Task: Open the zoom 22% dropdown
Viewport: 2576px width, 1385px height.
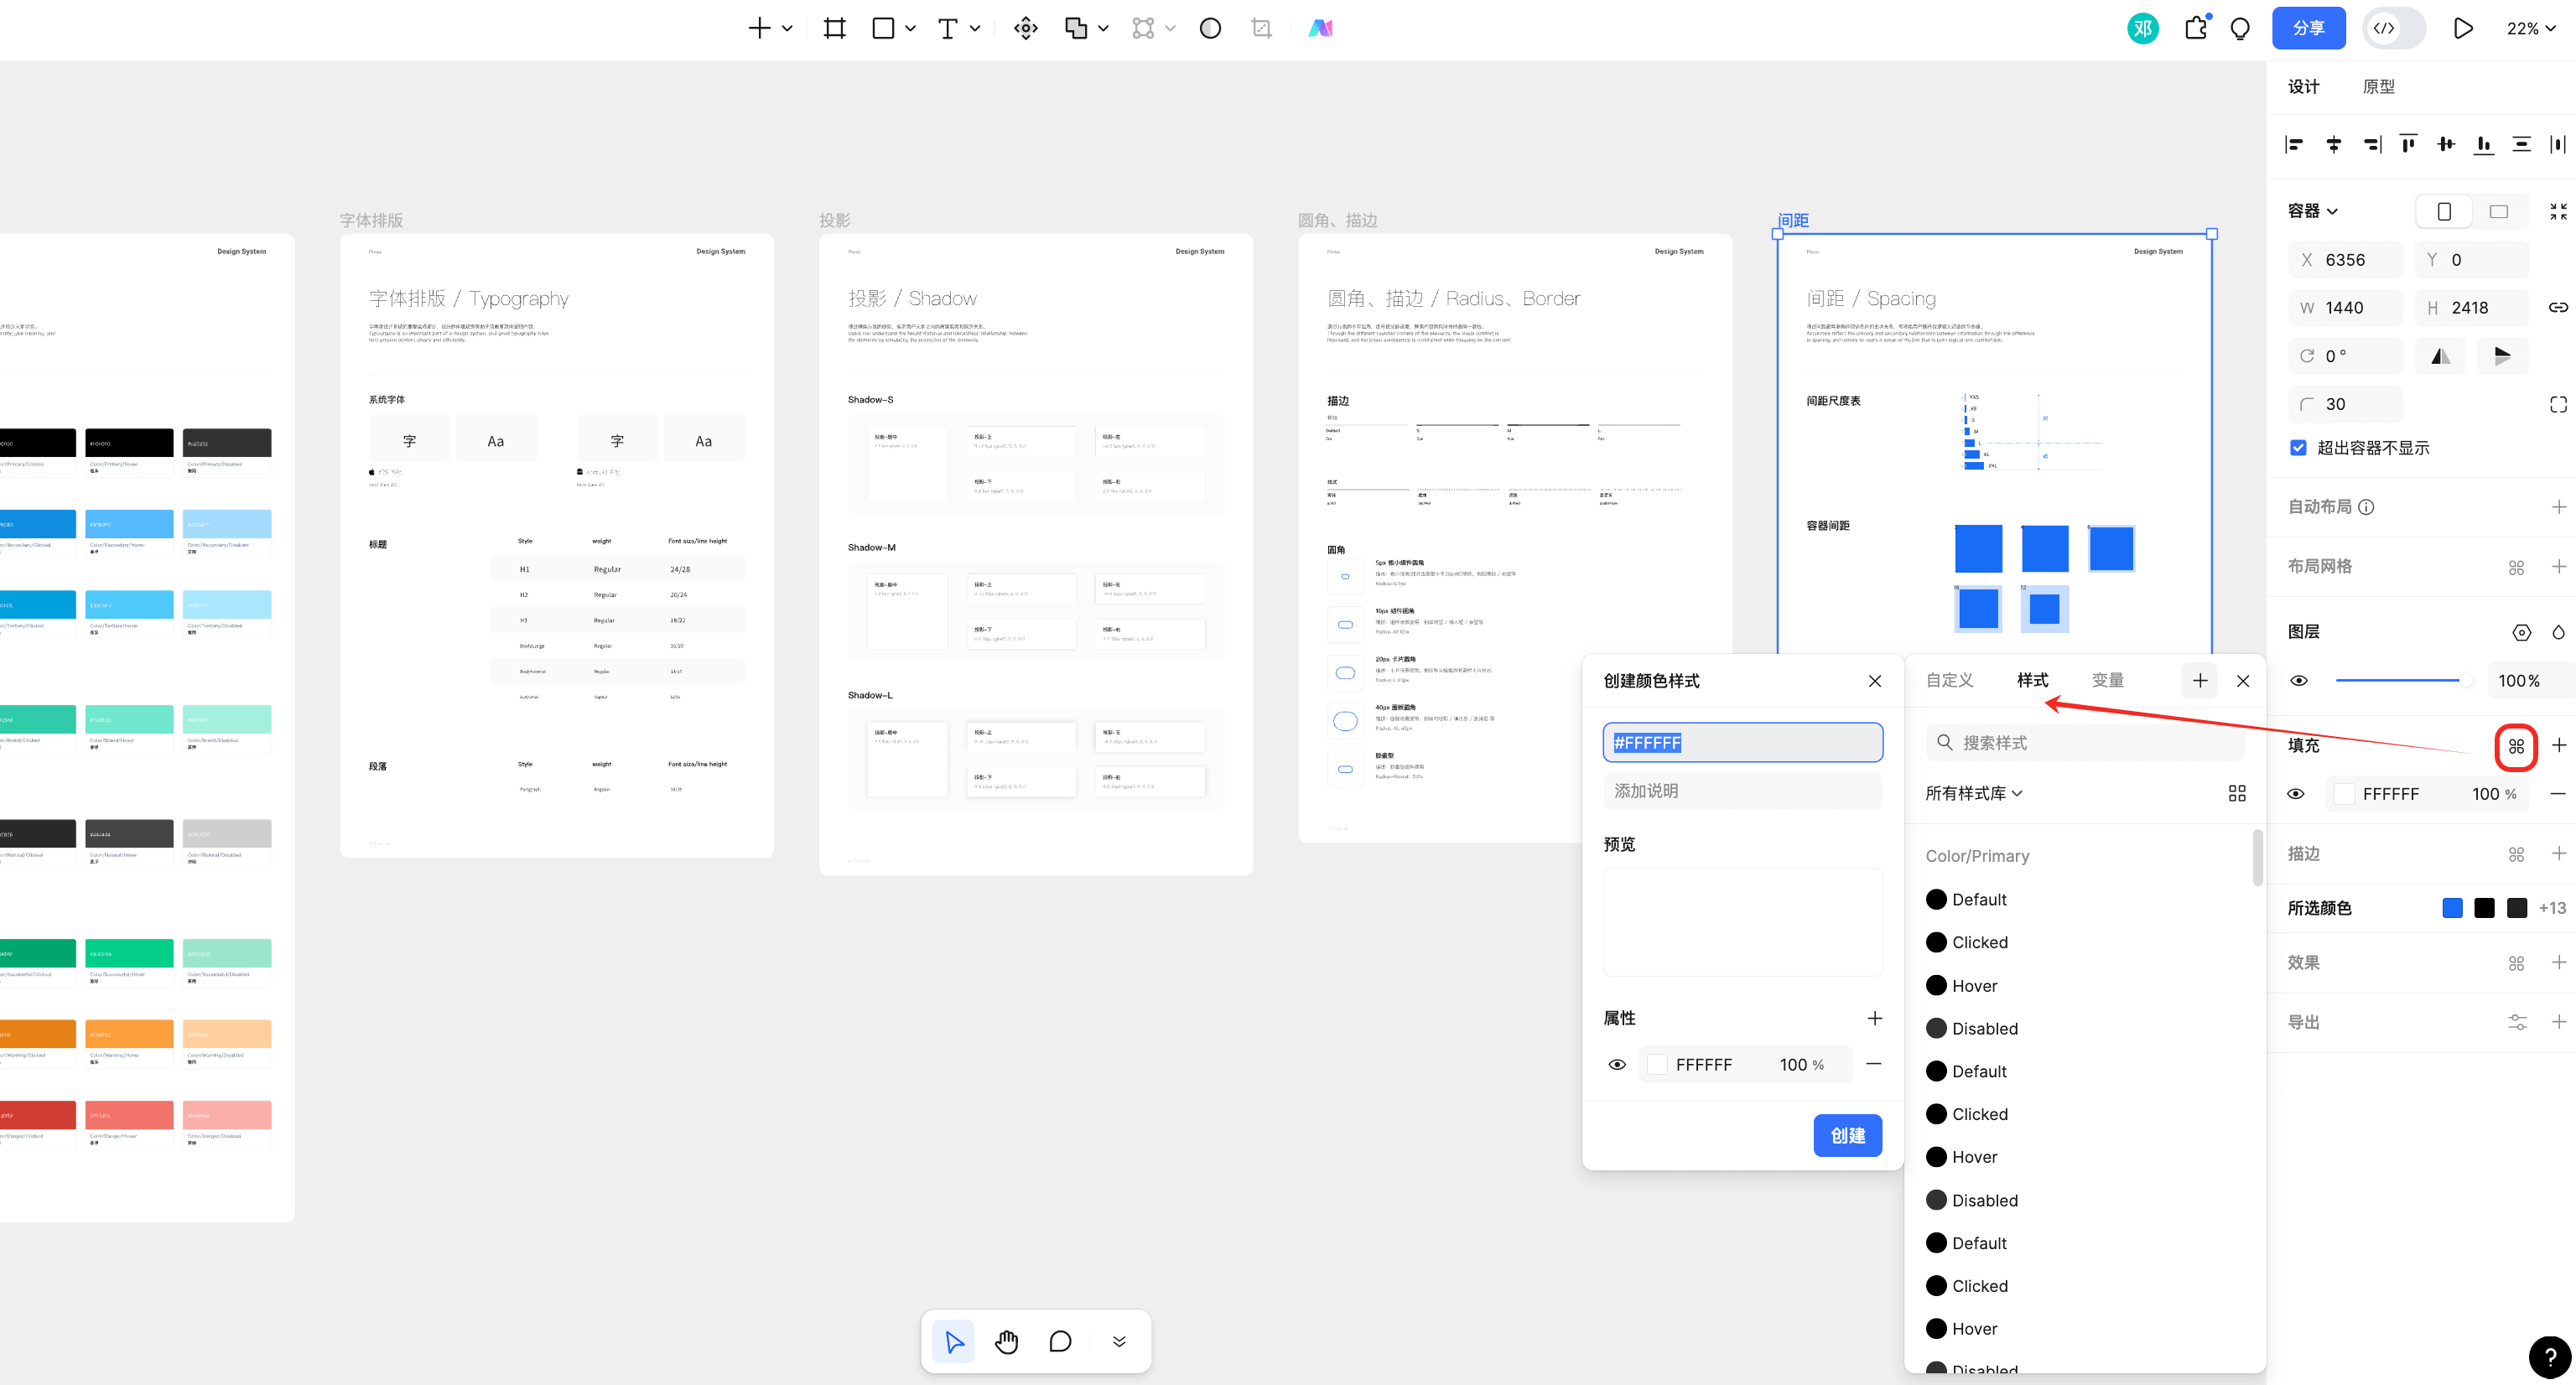Action: [2530, 28]
